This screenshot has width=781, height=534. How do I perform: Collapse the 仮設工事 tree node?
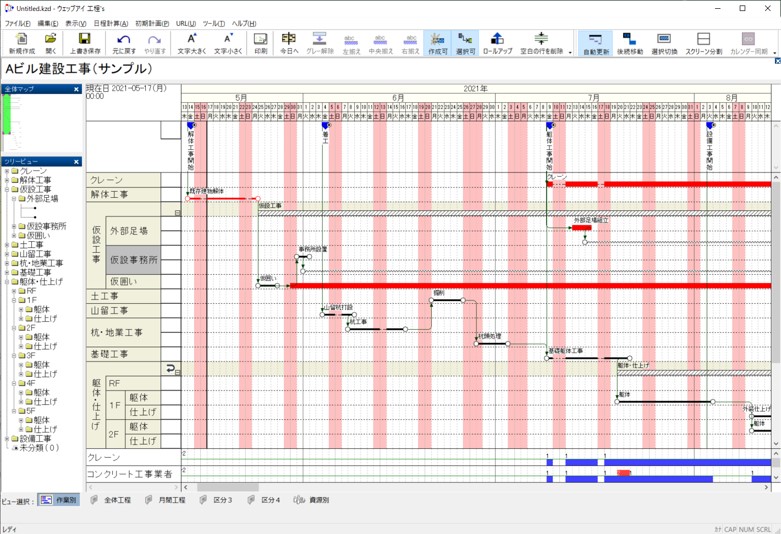point(6,189)
